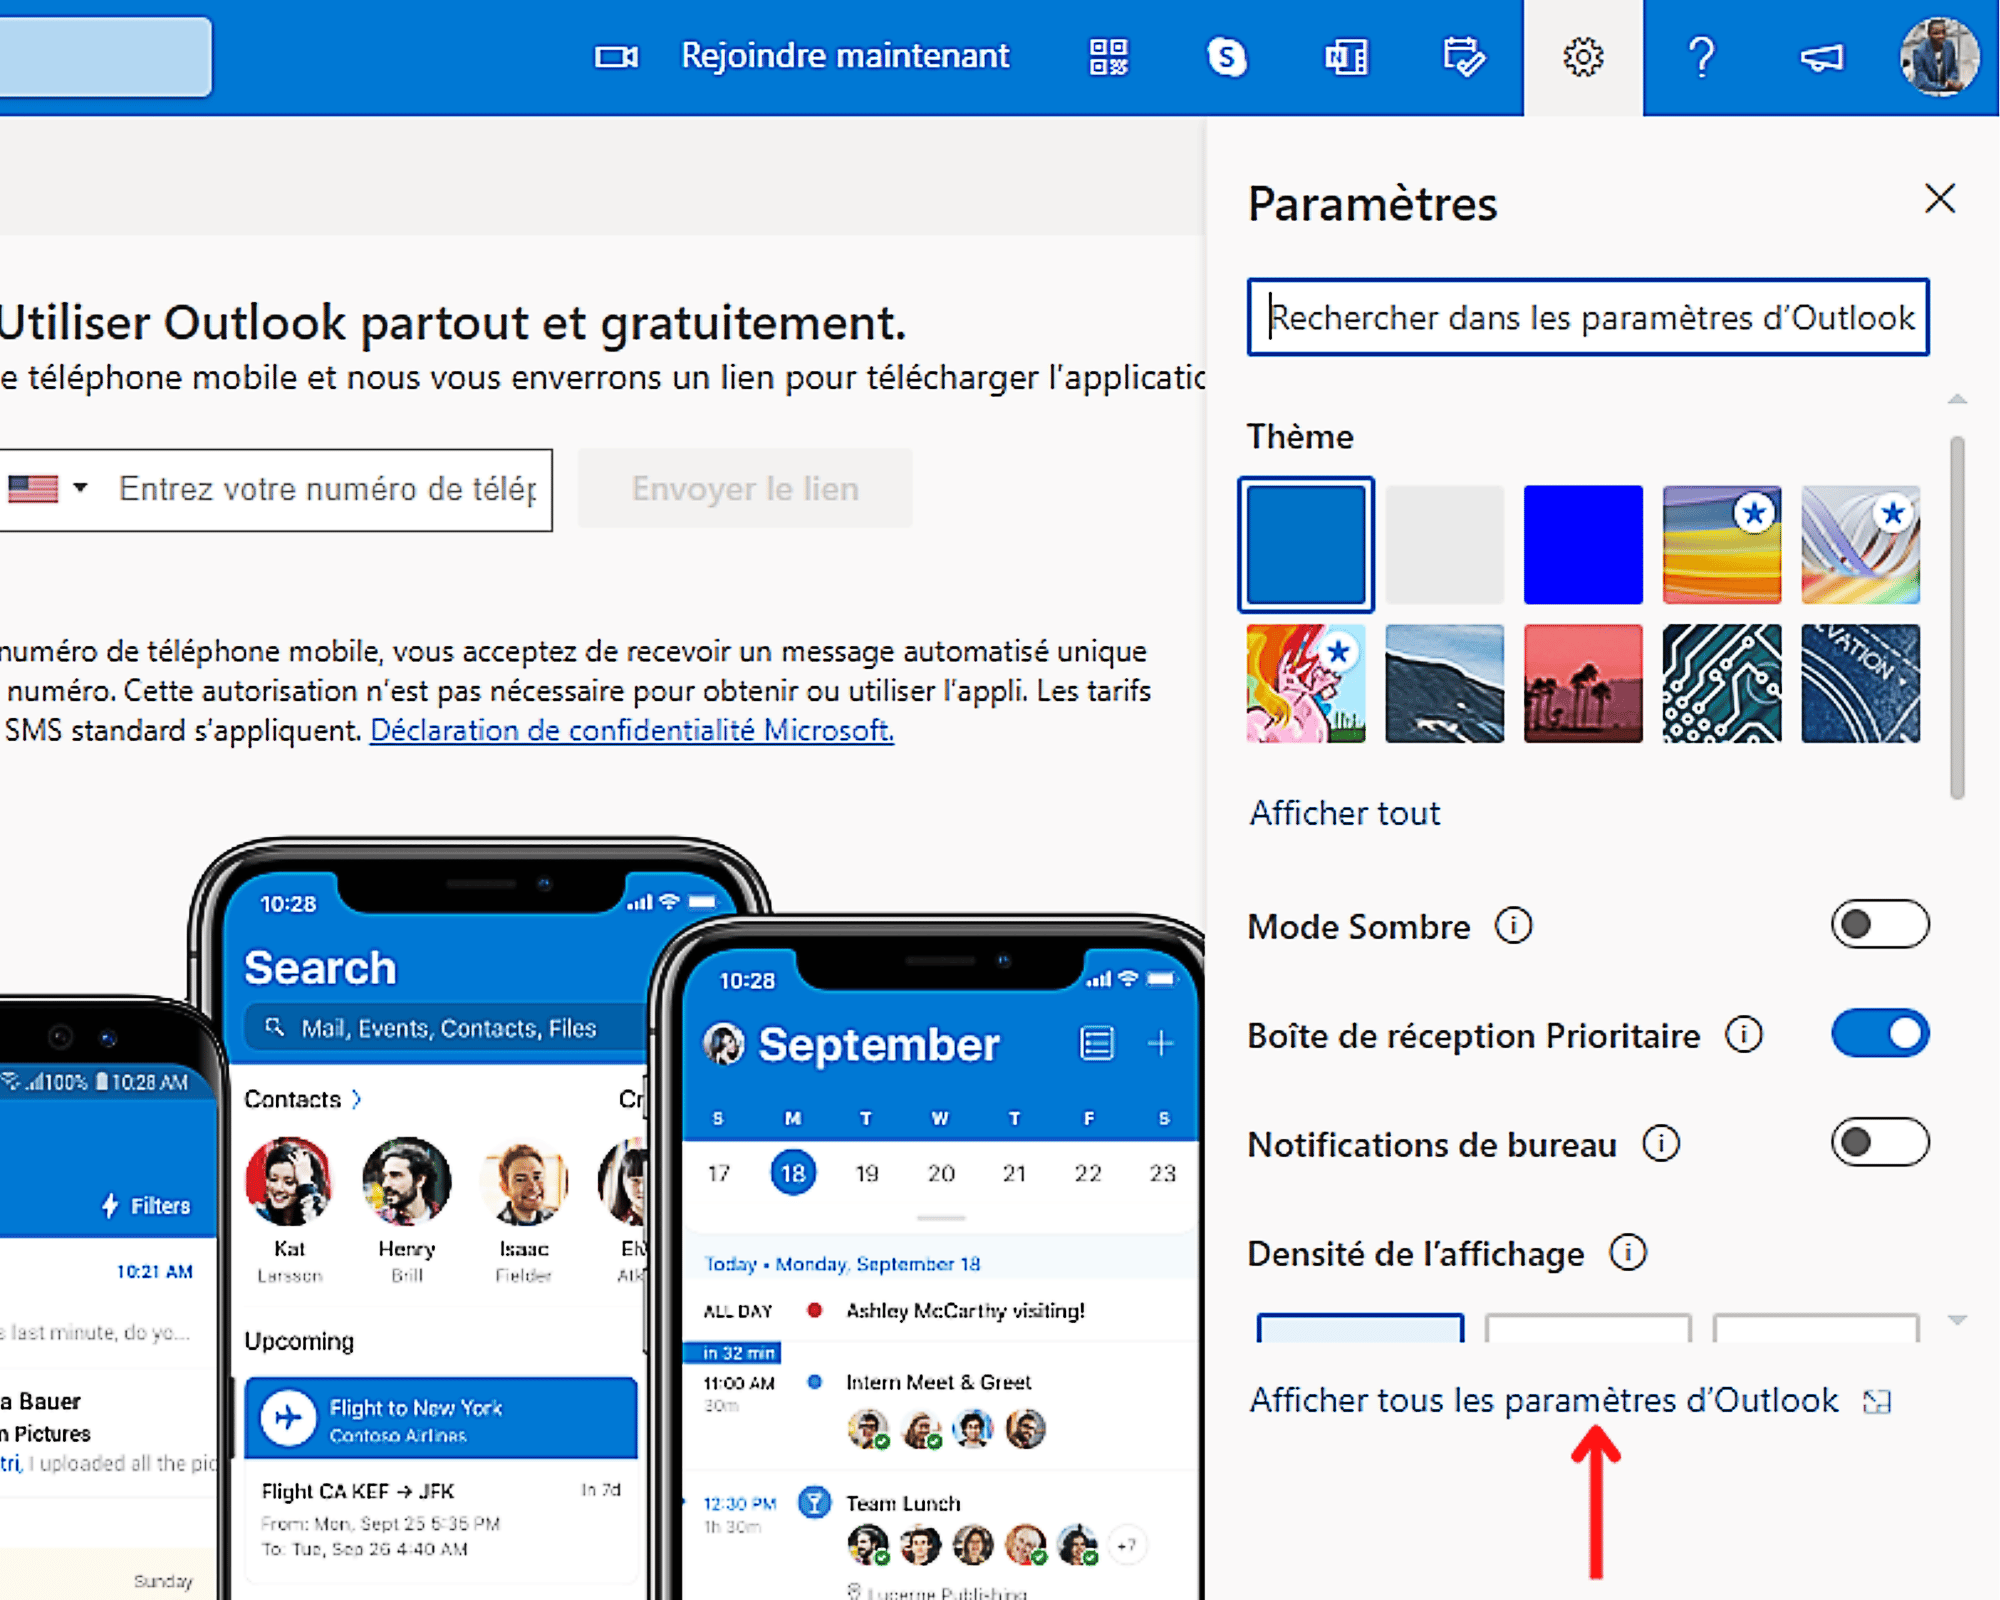Open the megaphone announcements icon

(x=1821, y=57)
